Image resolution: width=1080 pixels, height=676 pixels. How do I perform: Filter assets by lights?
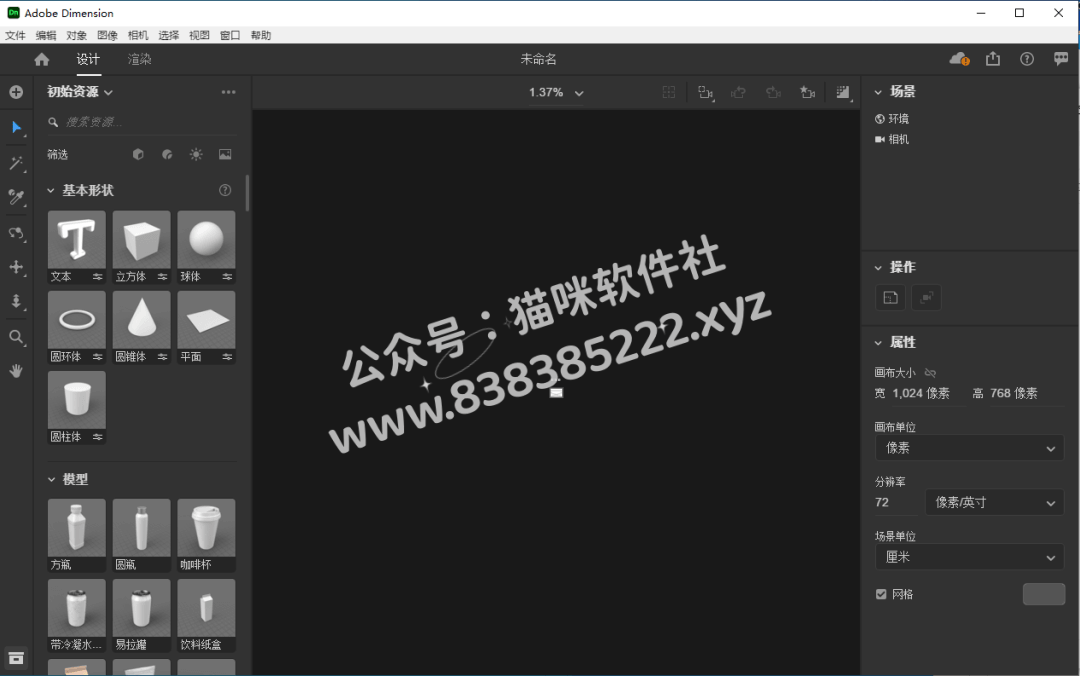point(196,154)
